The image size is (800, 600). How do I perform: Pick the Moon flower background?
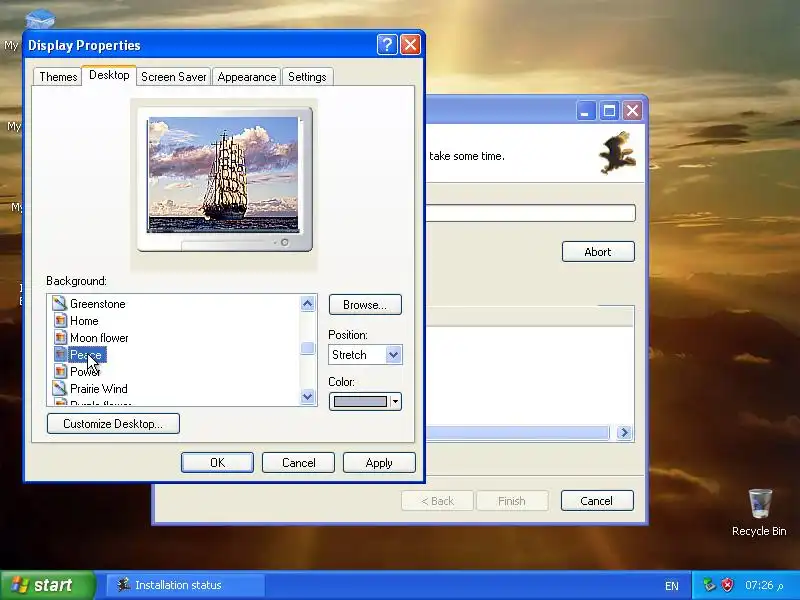tap(99, 338)
